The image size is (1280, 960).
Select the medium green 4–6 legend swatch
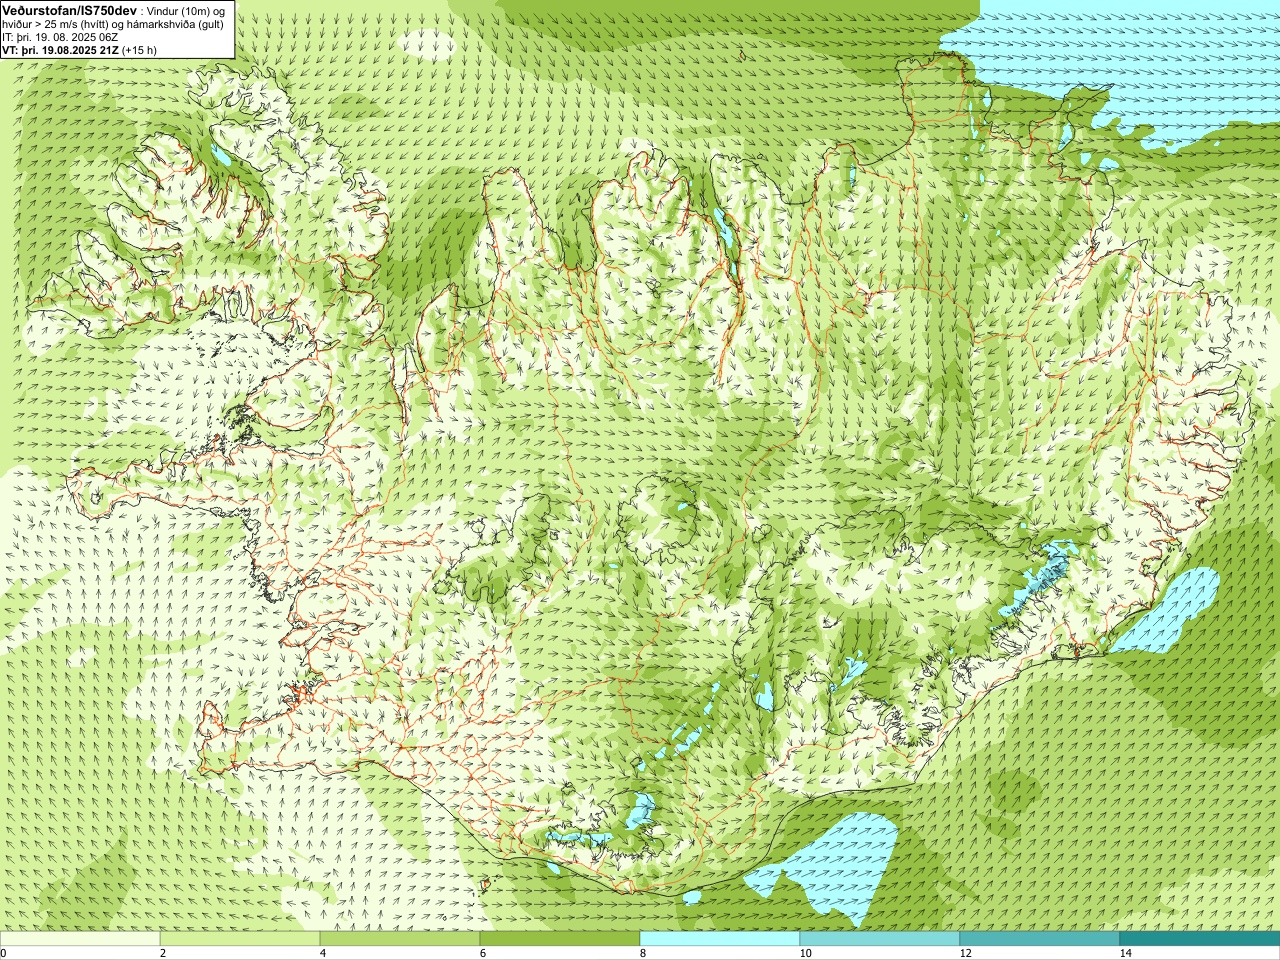[400, 939]
